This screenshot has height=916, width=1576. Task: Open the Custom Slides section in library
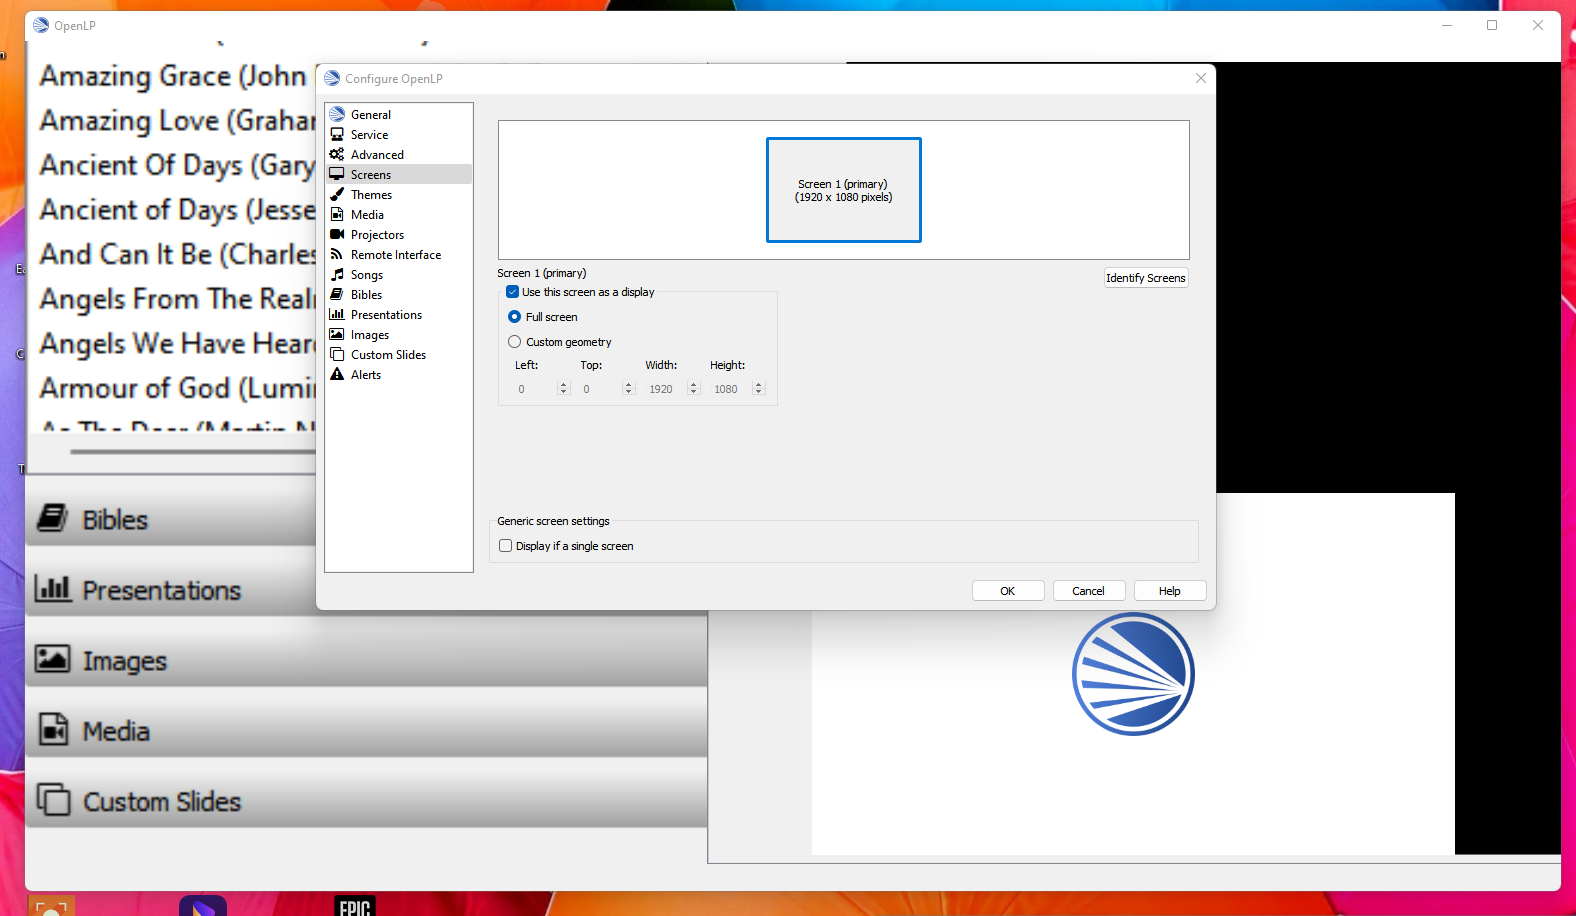coord(366,801)
